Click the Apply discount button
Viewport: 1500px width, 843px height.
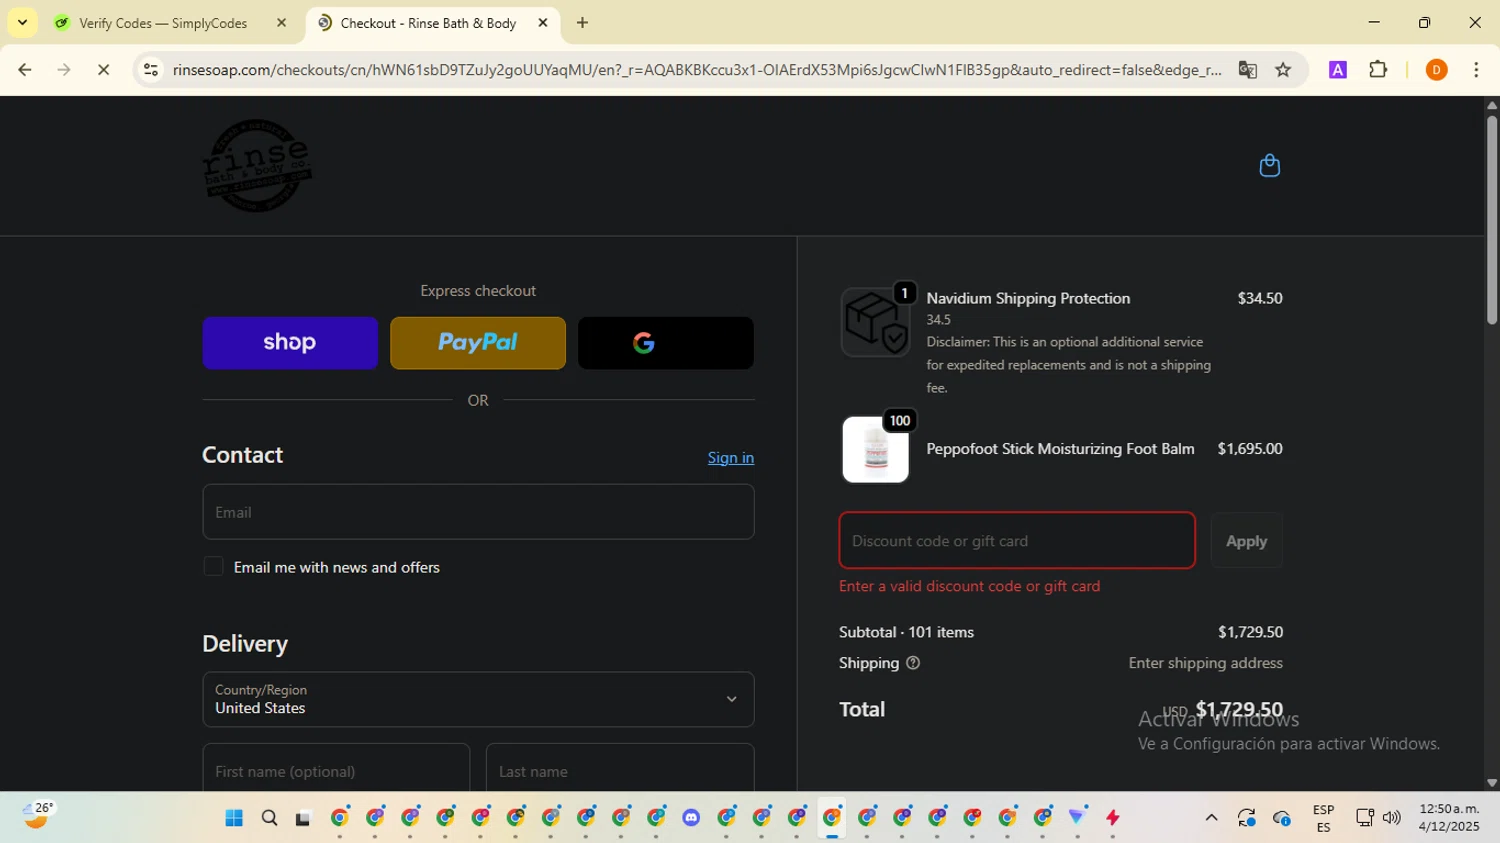pyautogui.click(x=1246, y=540)
